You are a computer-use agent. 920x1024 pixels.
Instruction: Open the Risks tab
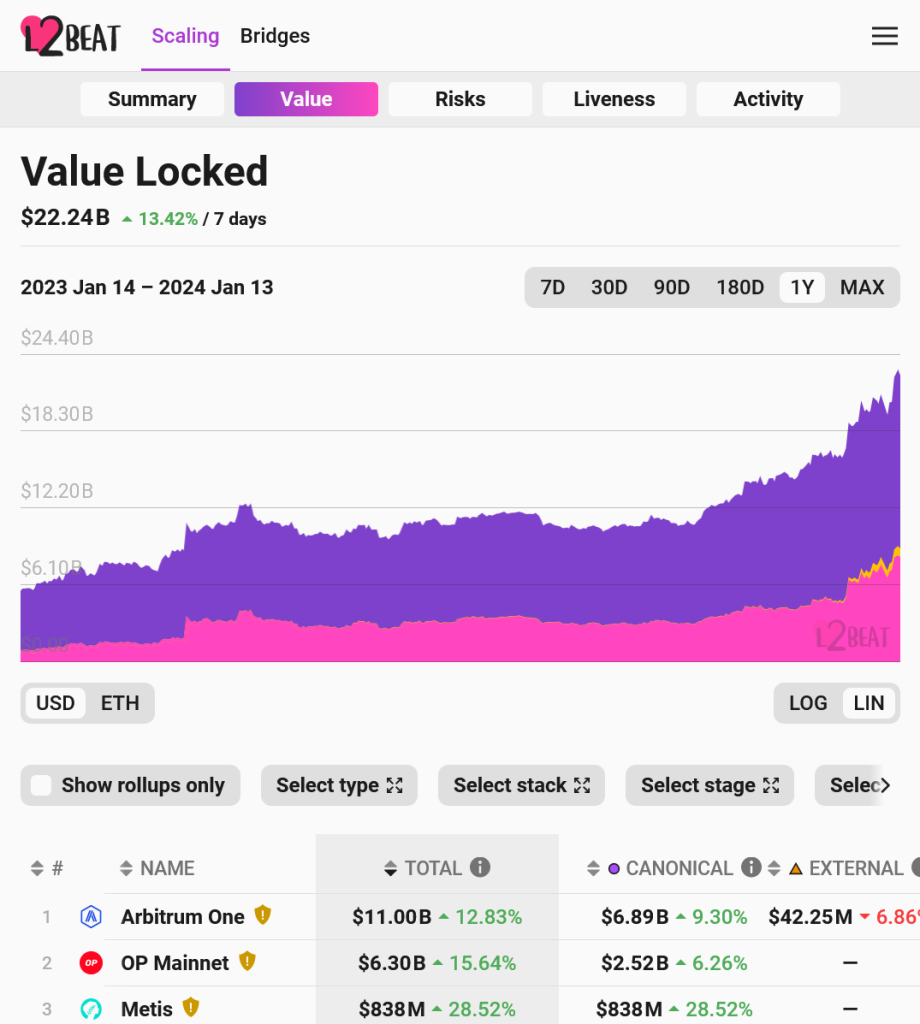coord(460,99)
